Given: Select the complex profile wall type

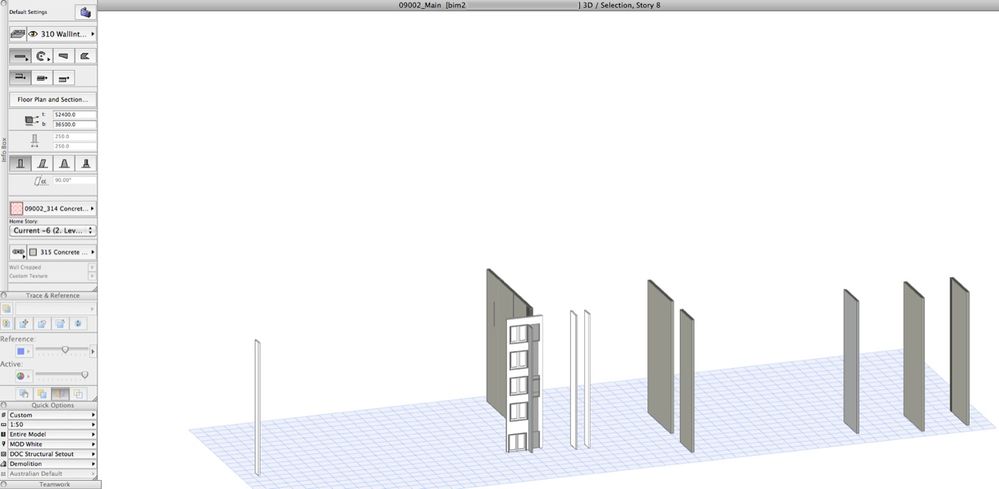Looking at the screenshot, I should 85,164.
